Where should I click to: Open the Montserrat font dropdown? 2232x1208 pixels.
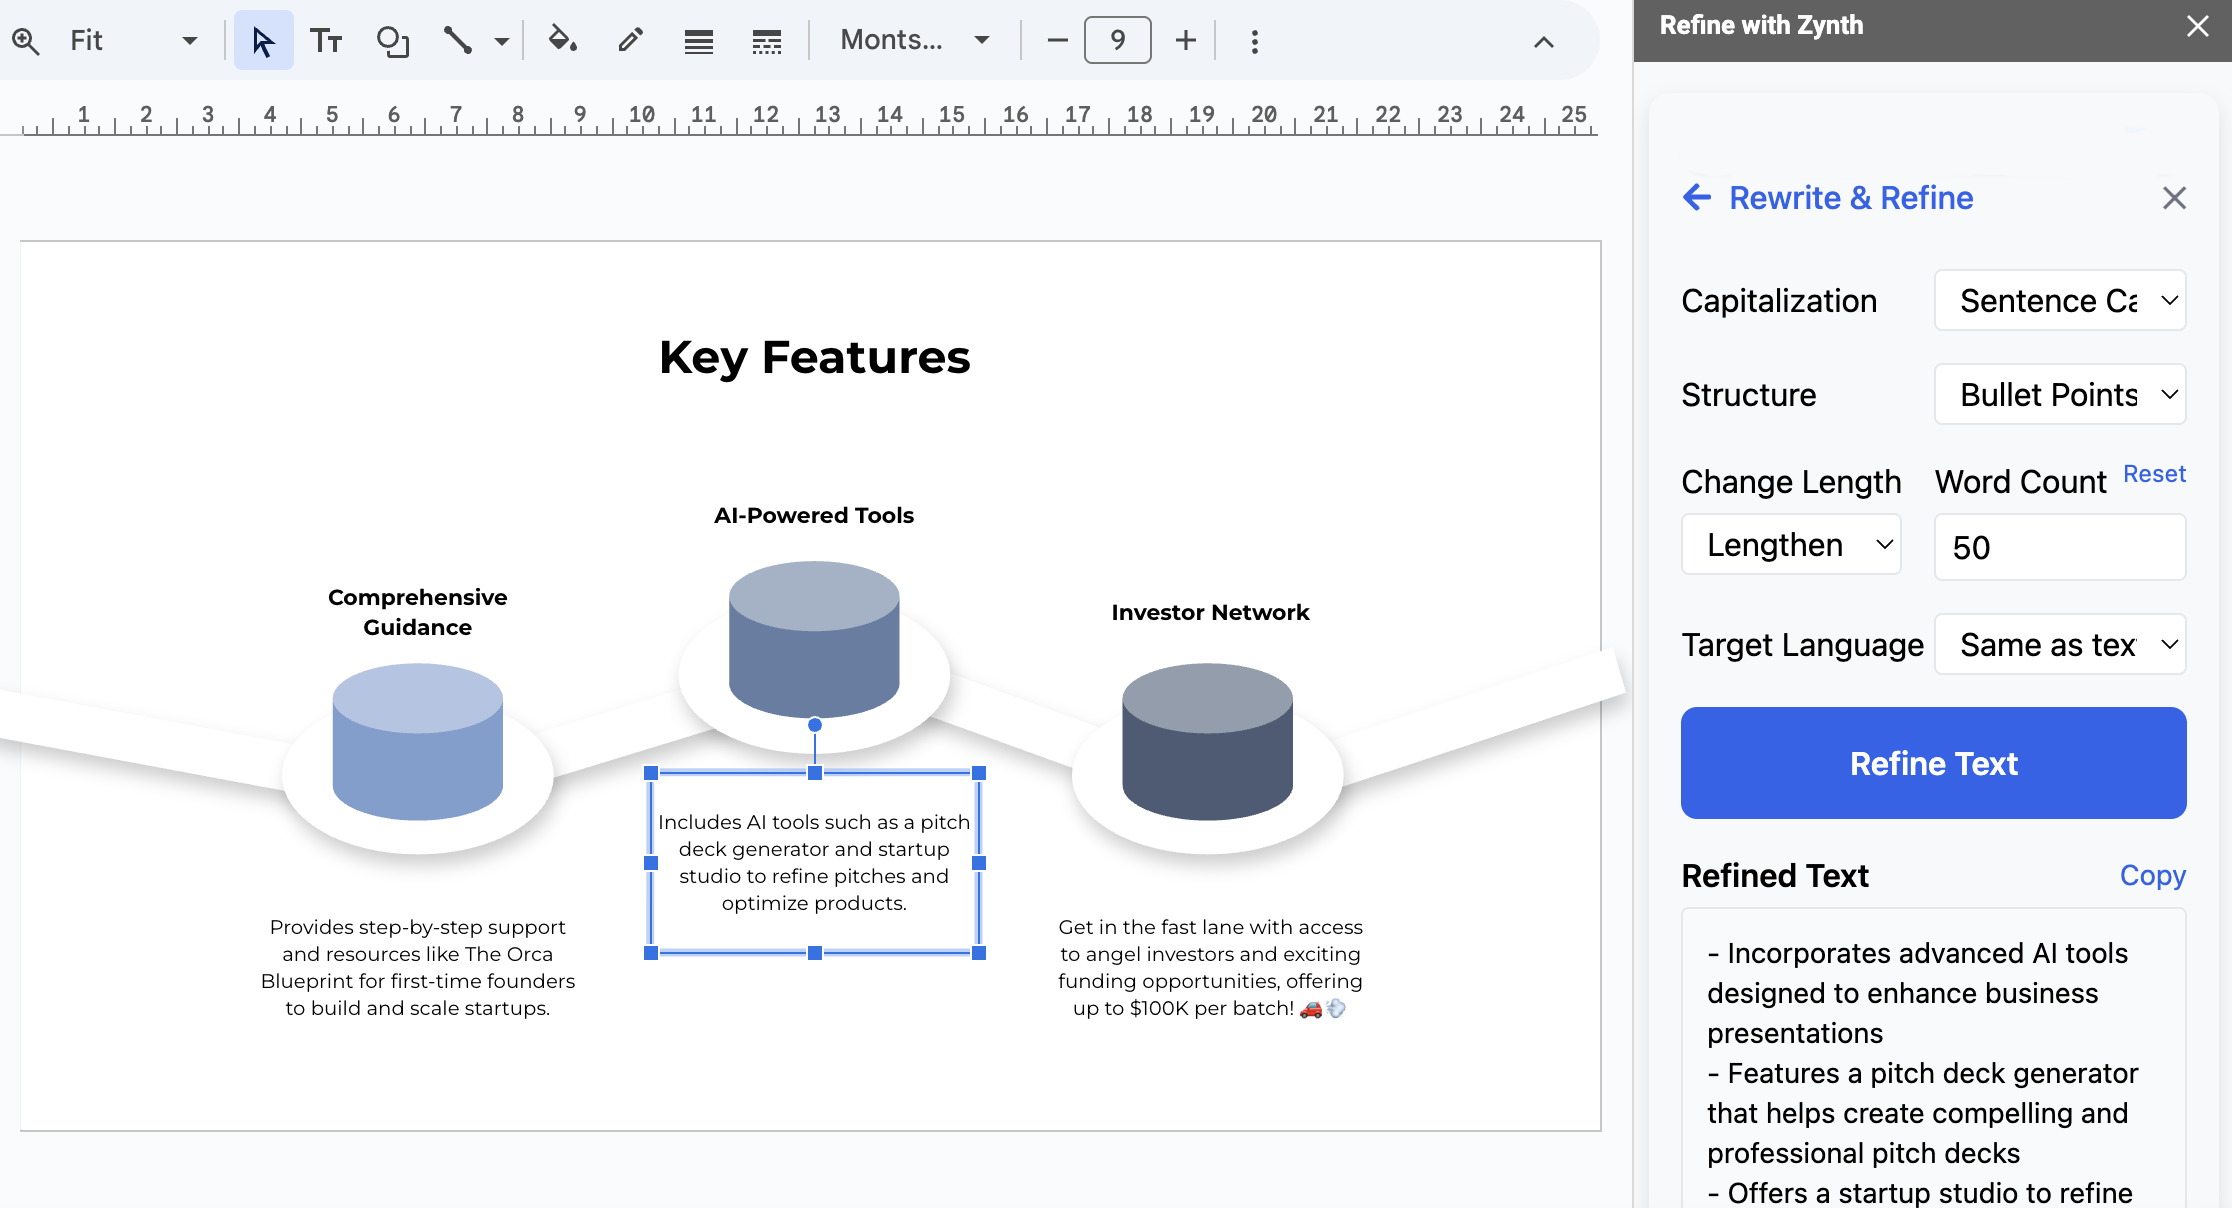click(915, 41)
